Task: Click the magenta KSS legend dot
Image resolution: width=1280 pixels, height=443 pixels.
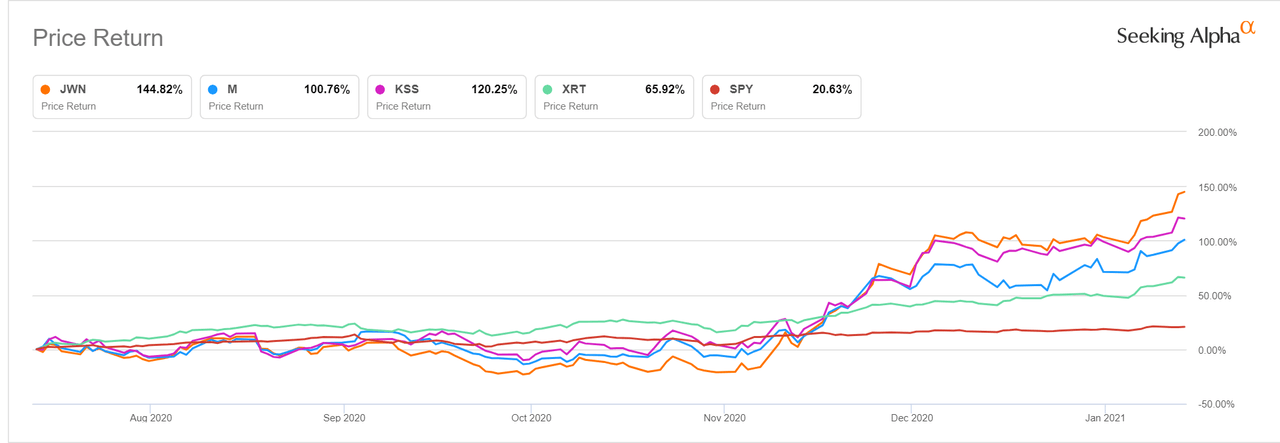Action: click(x=381, y=90)
